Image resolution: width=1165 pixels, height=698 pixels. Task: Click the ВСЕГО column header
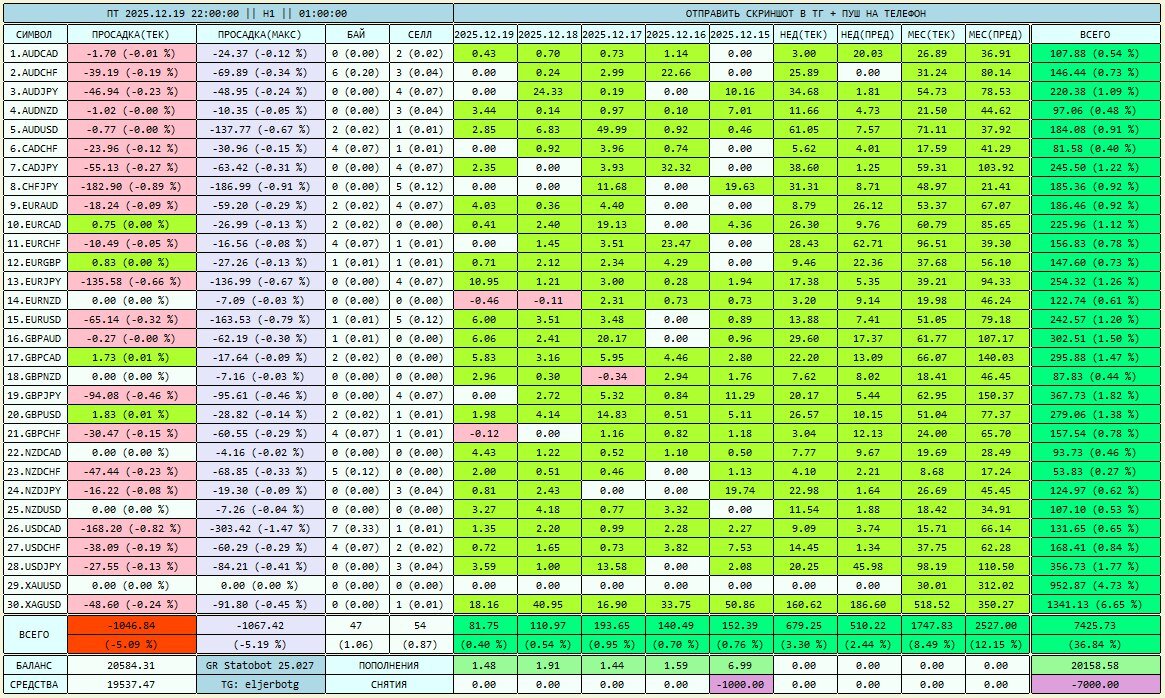click(1095, 34)
